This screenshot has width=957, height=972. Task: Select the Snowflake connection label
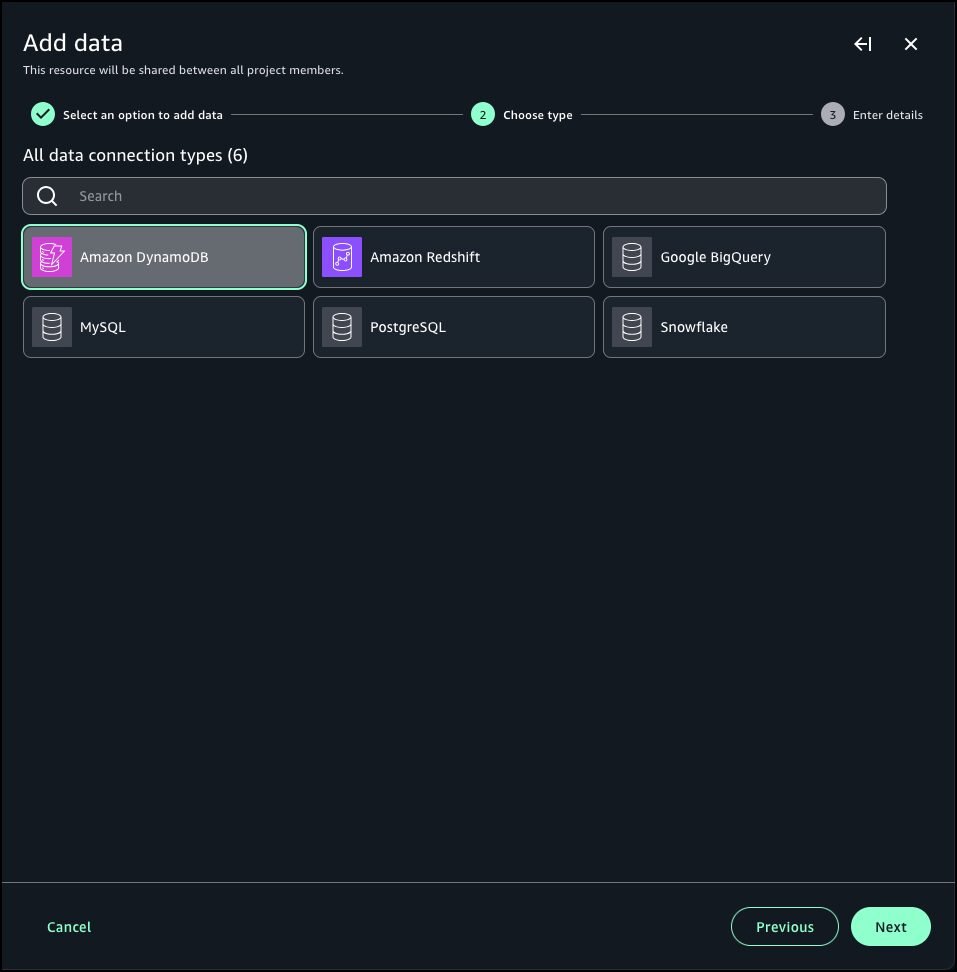click(x=694, y=327)
